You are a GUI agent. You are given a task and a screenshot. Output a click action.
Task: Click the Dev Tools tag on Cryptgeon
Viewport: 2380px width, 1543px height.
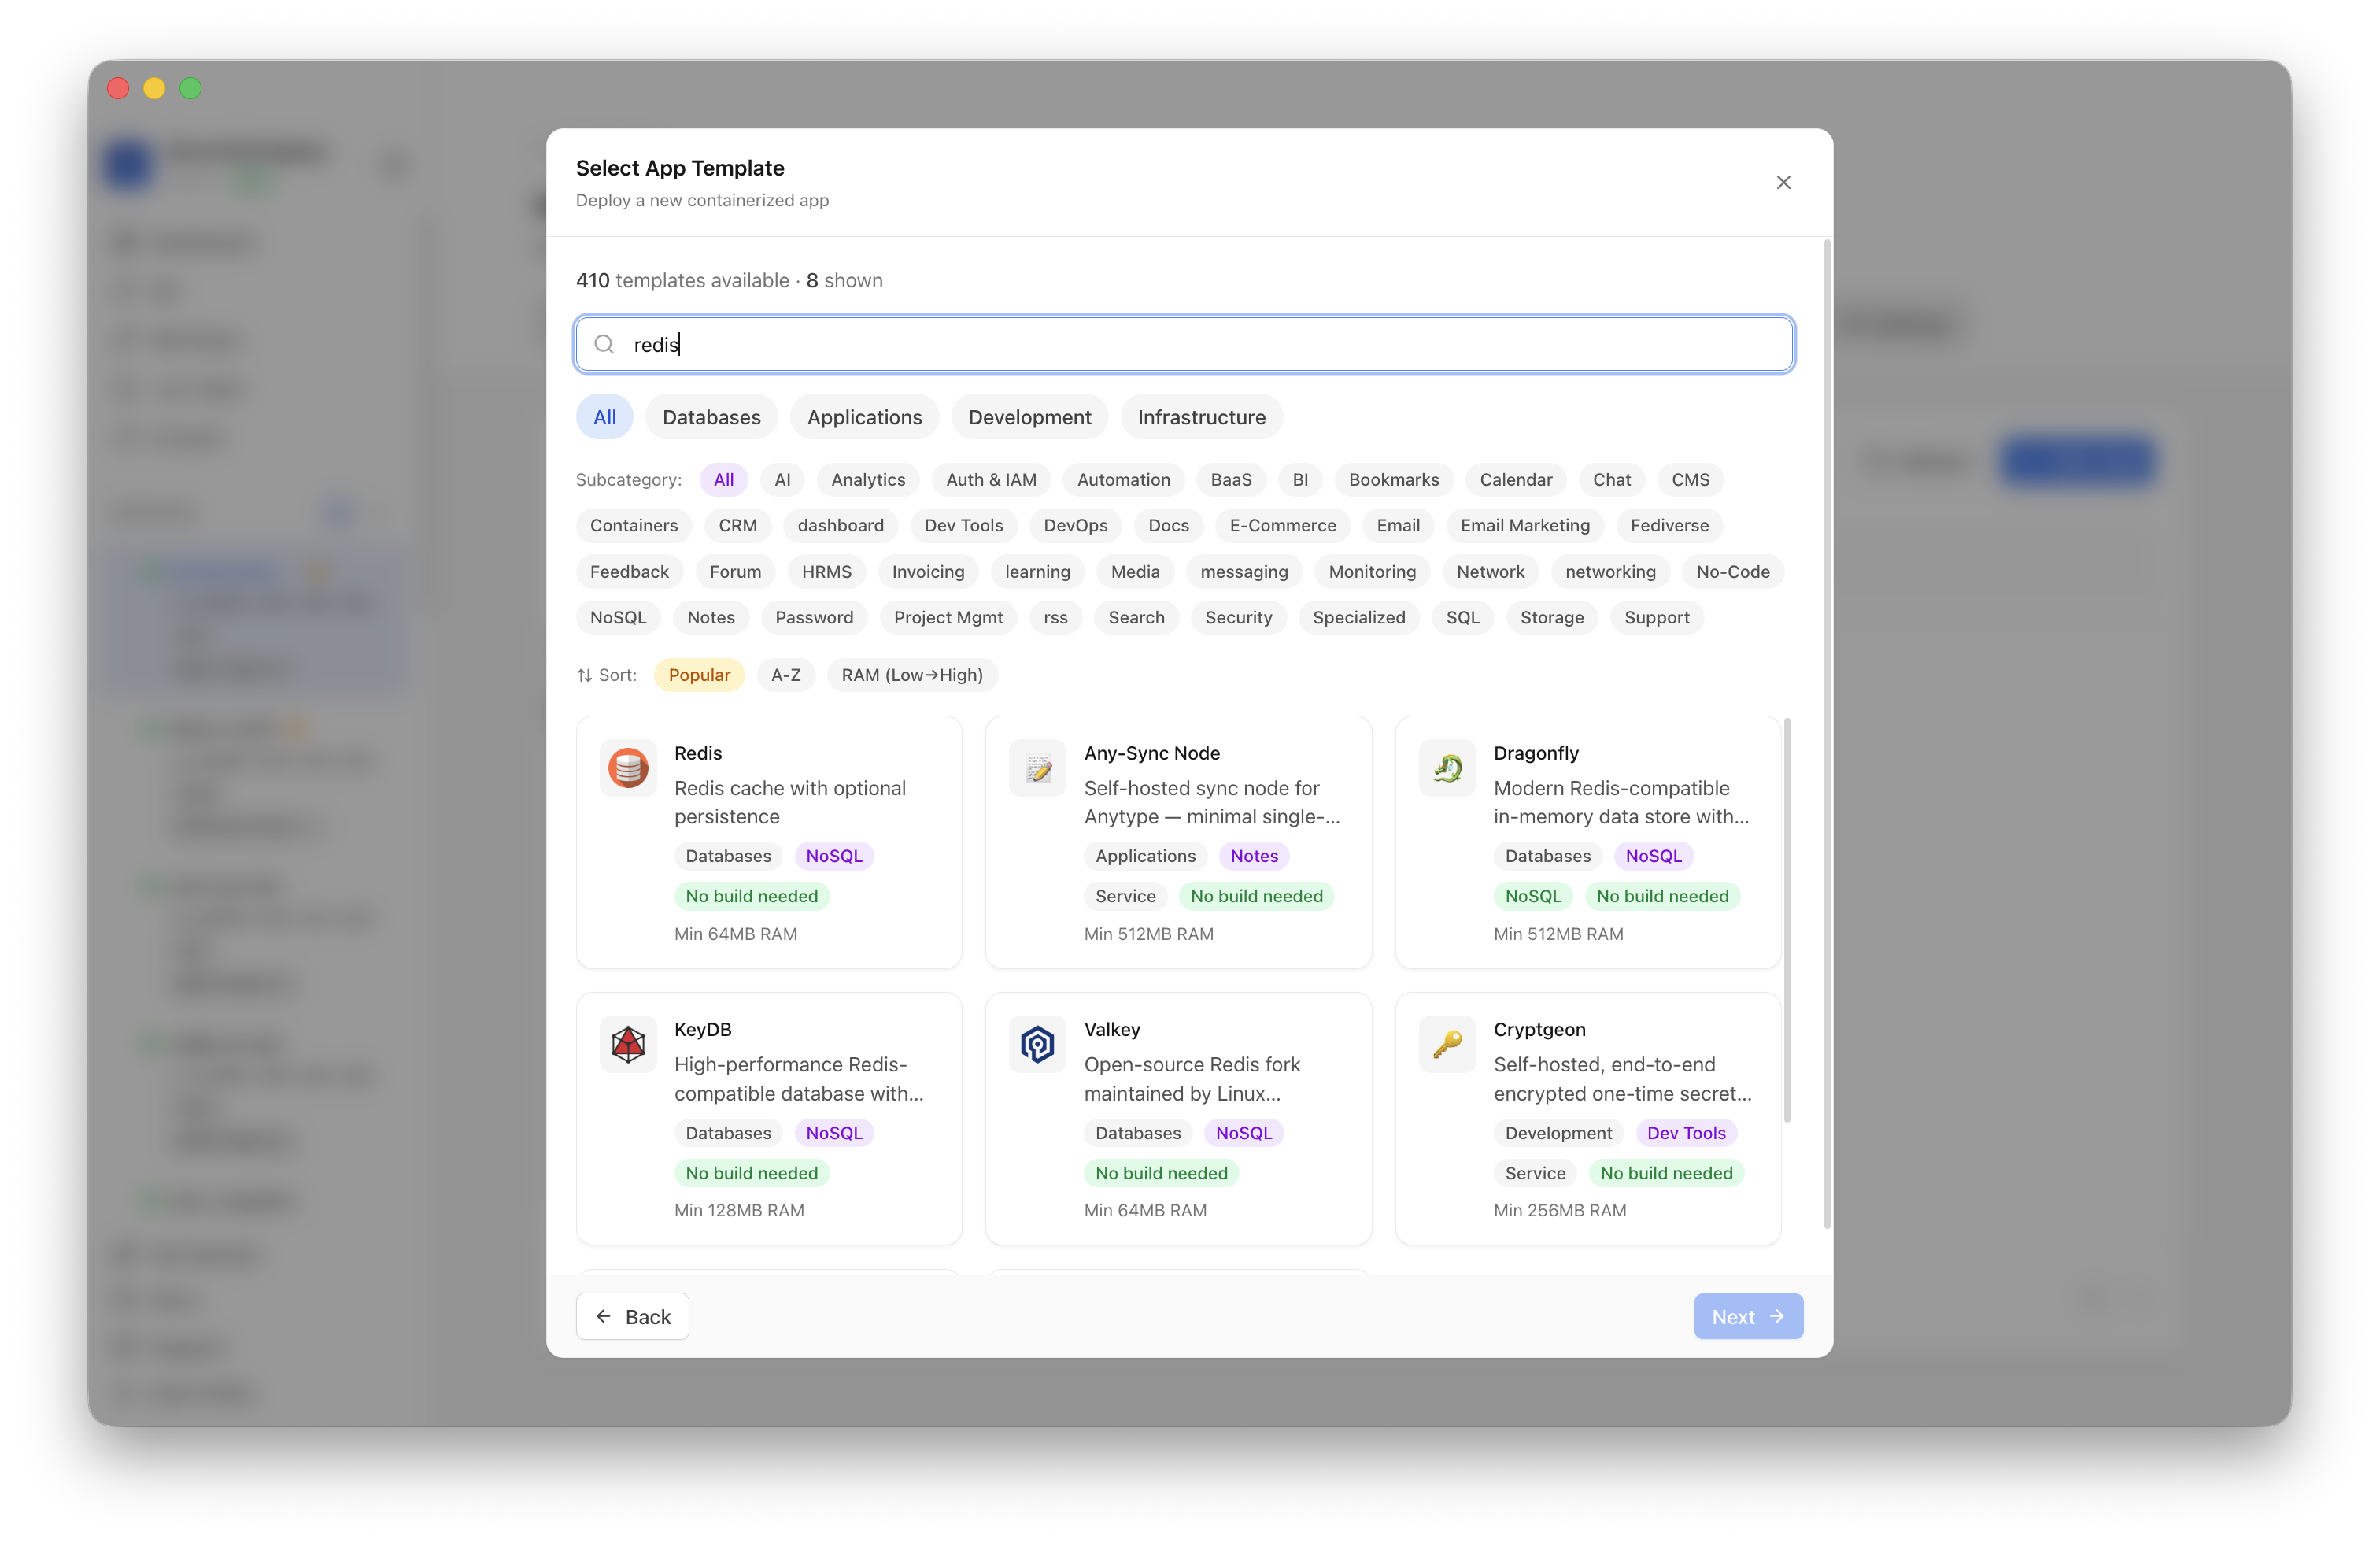pos(1686,1133)
